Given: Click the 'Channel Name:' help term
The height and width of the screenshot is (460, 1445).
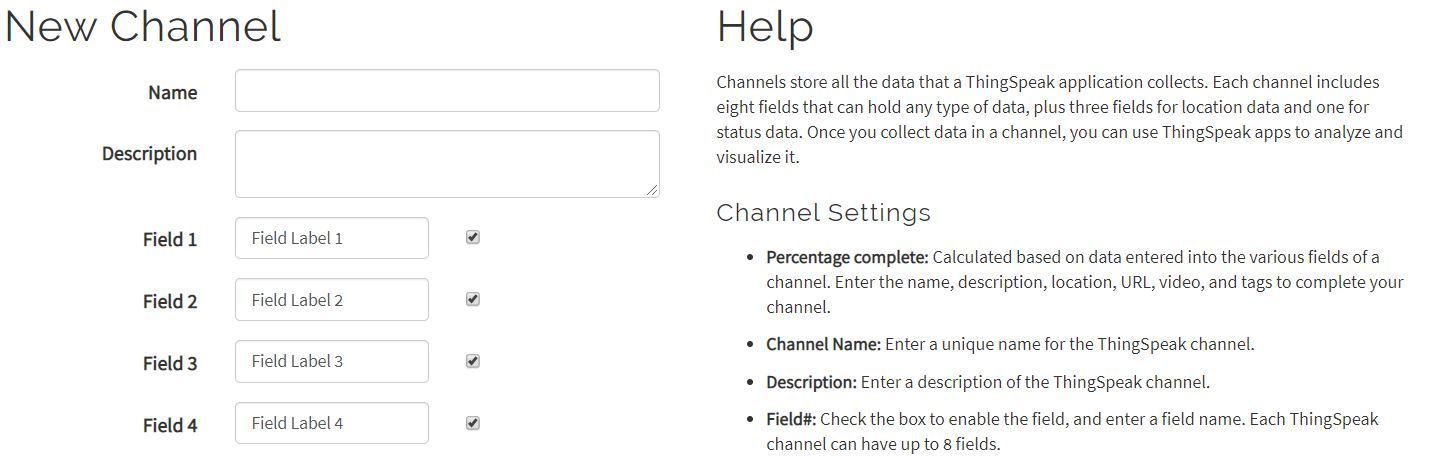Looking at the screenshot, I should pos(824,344).
